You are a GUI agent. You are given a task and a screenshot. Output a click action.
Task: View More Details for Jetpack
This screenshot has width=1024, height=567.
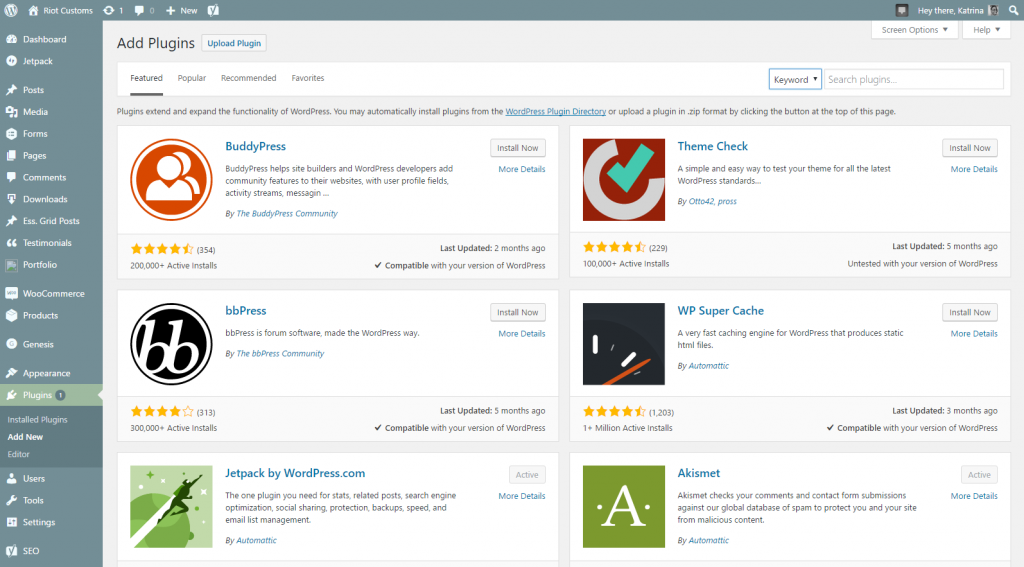pos(521,496)
